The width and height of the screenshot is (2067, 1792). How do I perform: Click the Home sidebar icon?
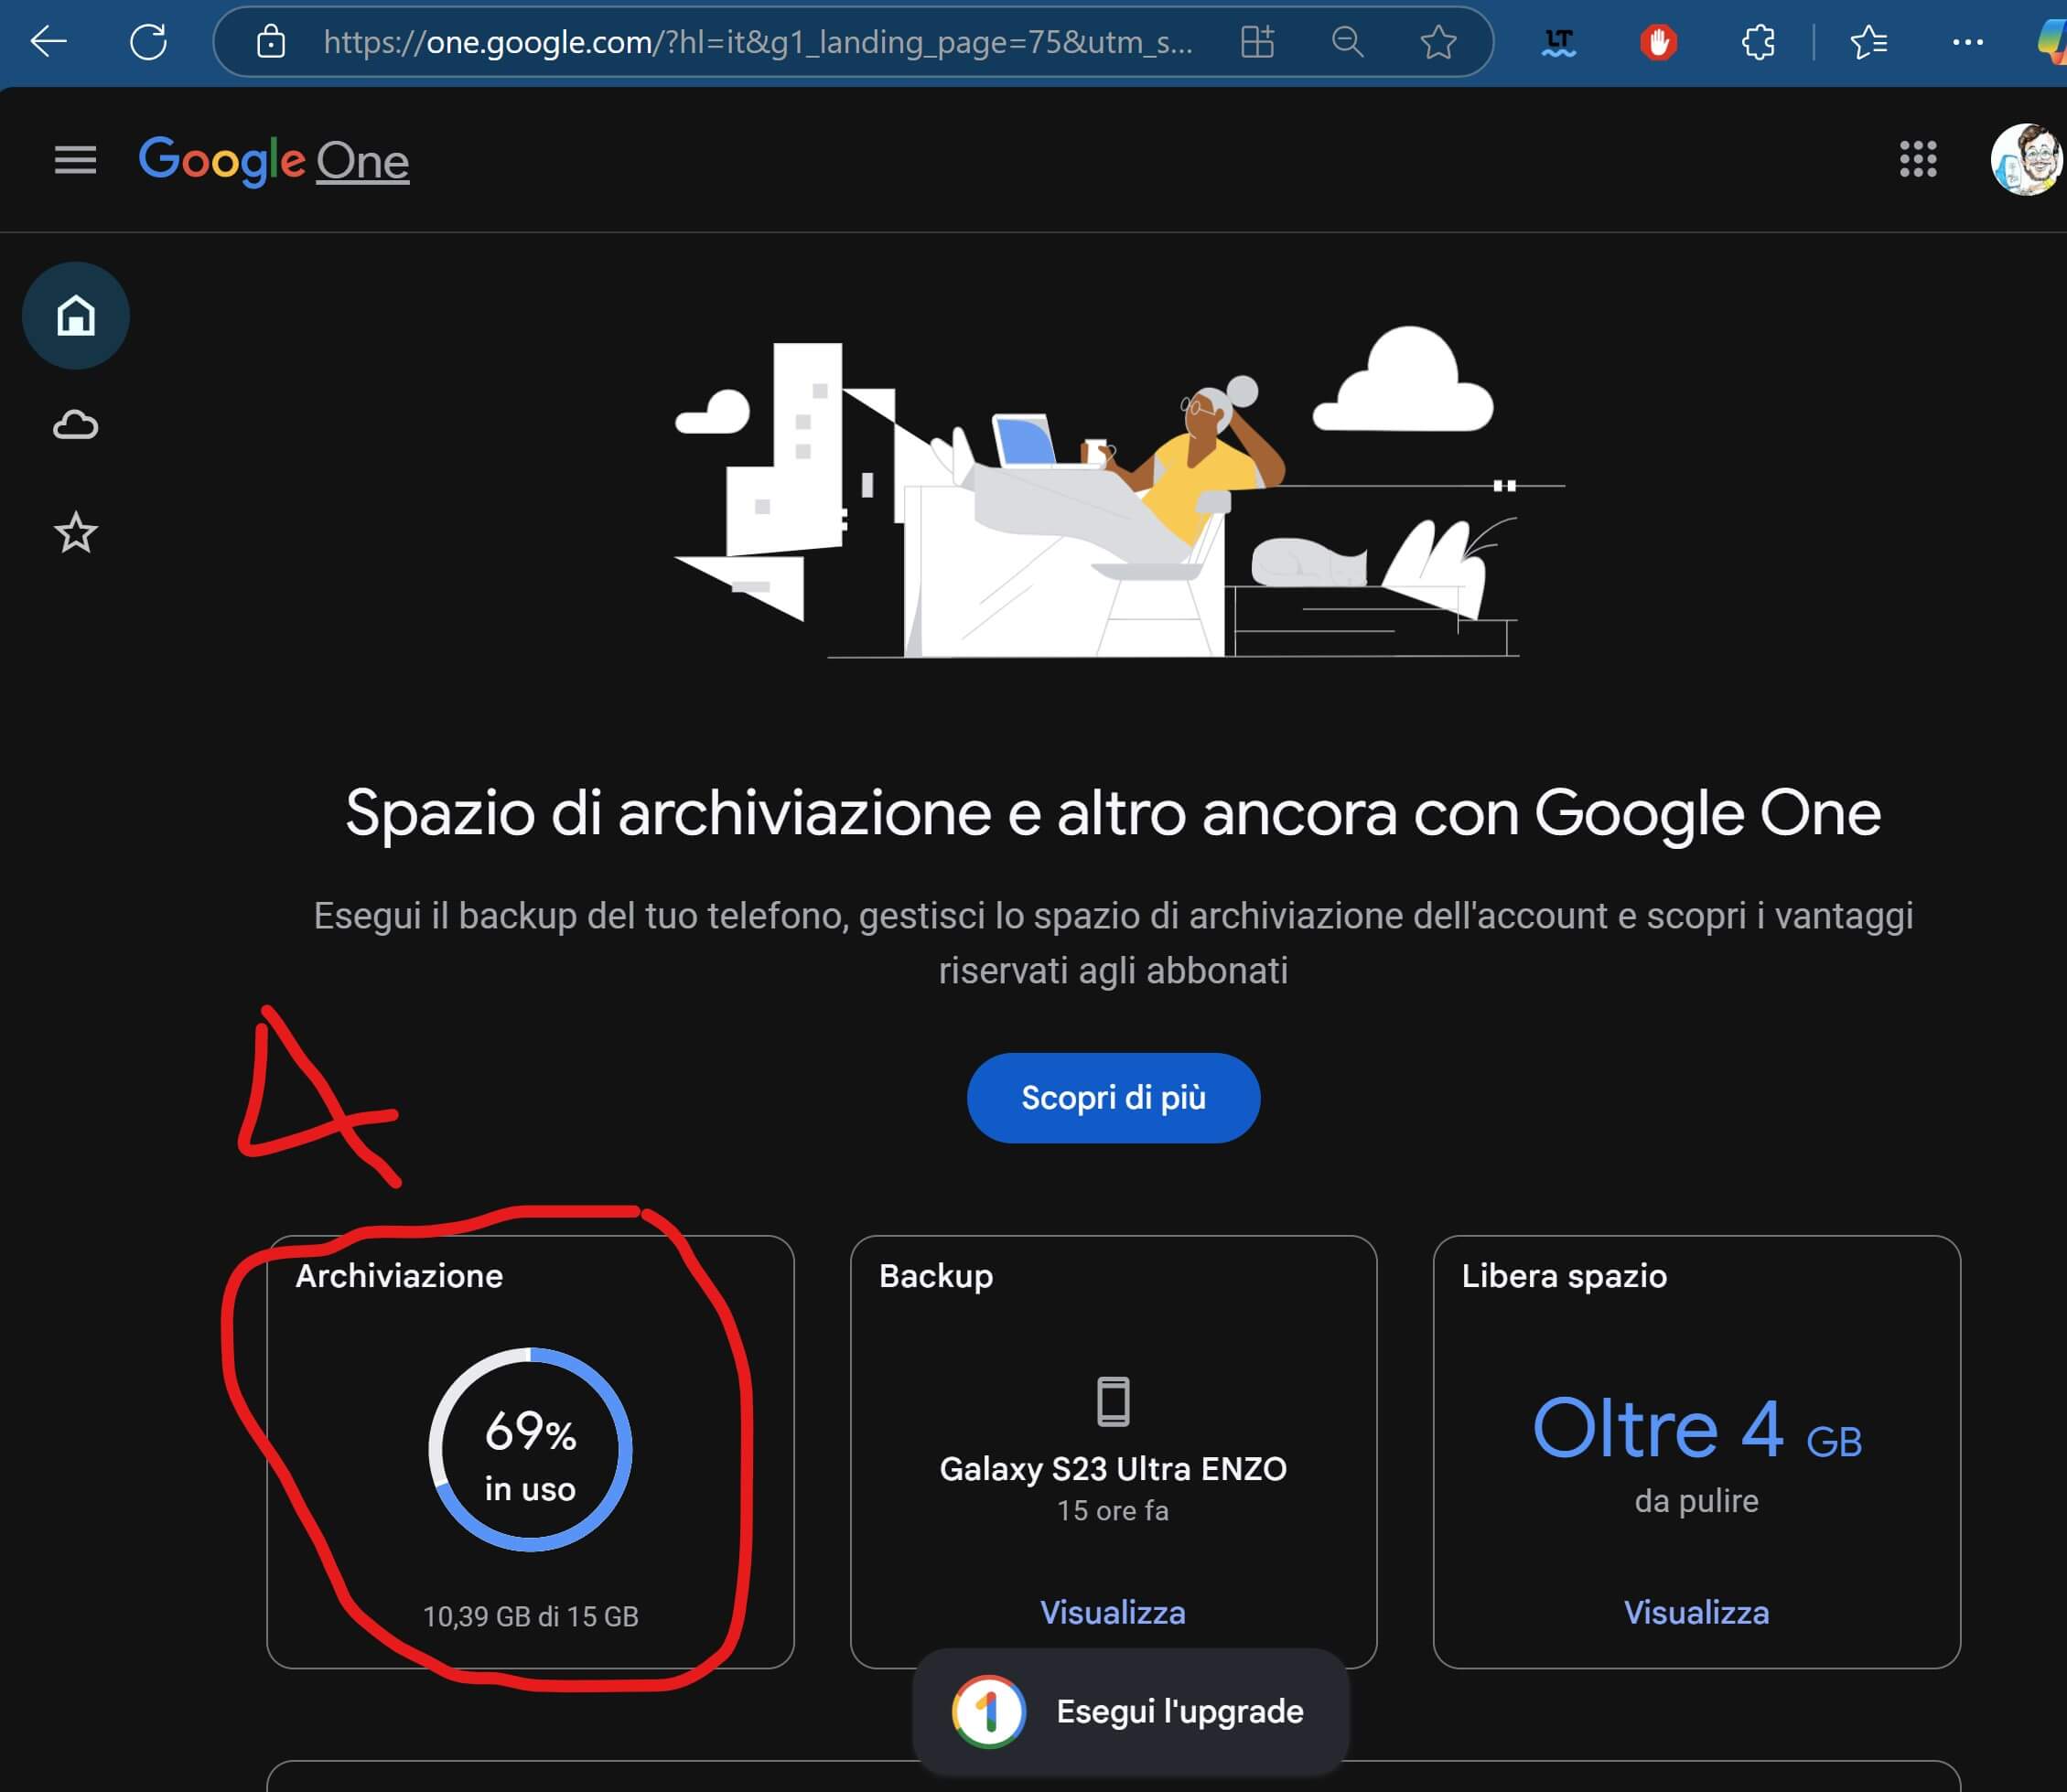[76, 316]
